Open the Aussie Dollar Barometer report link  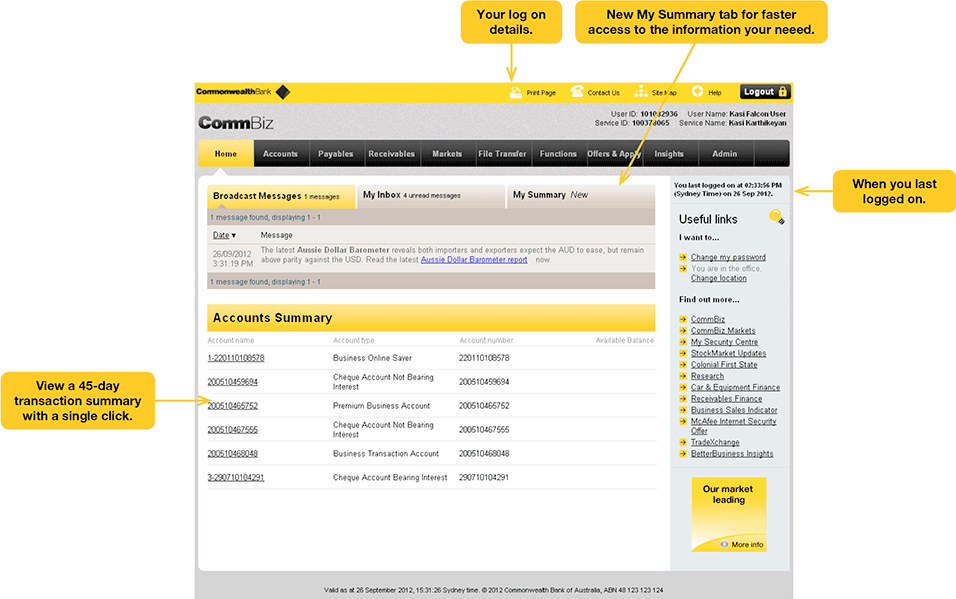pyautogui.click(x=474, y=260)
